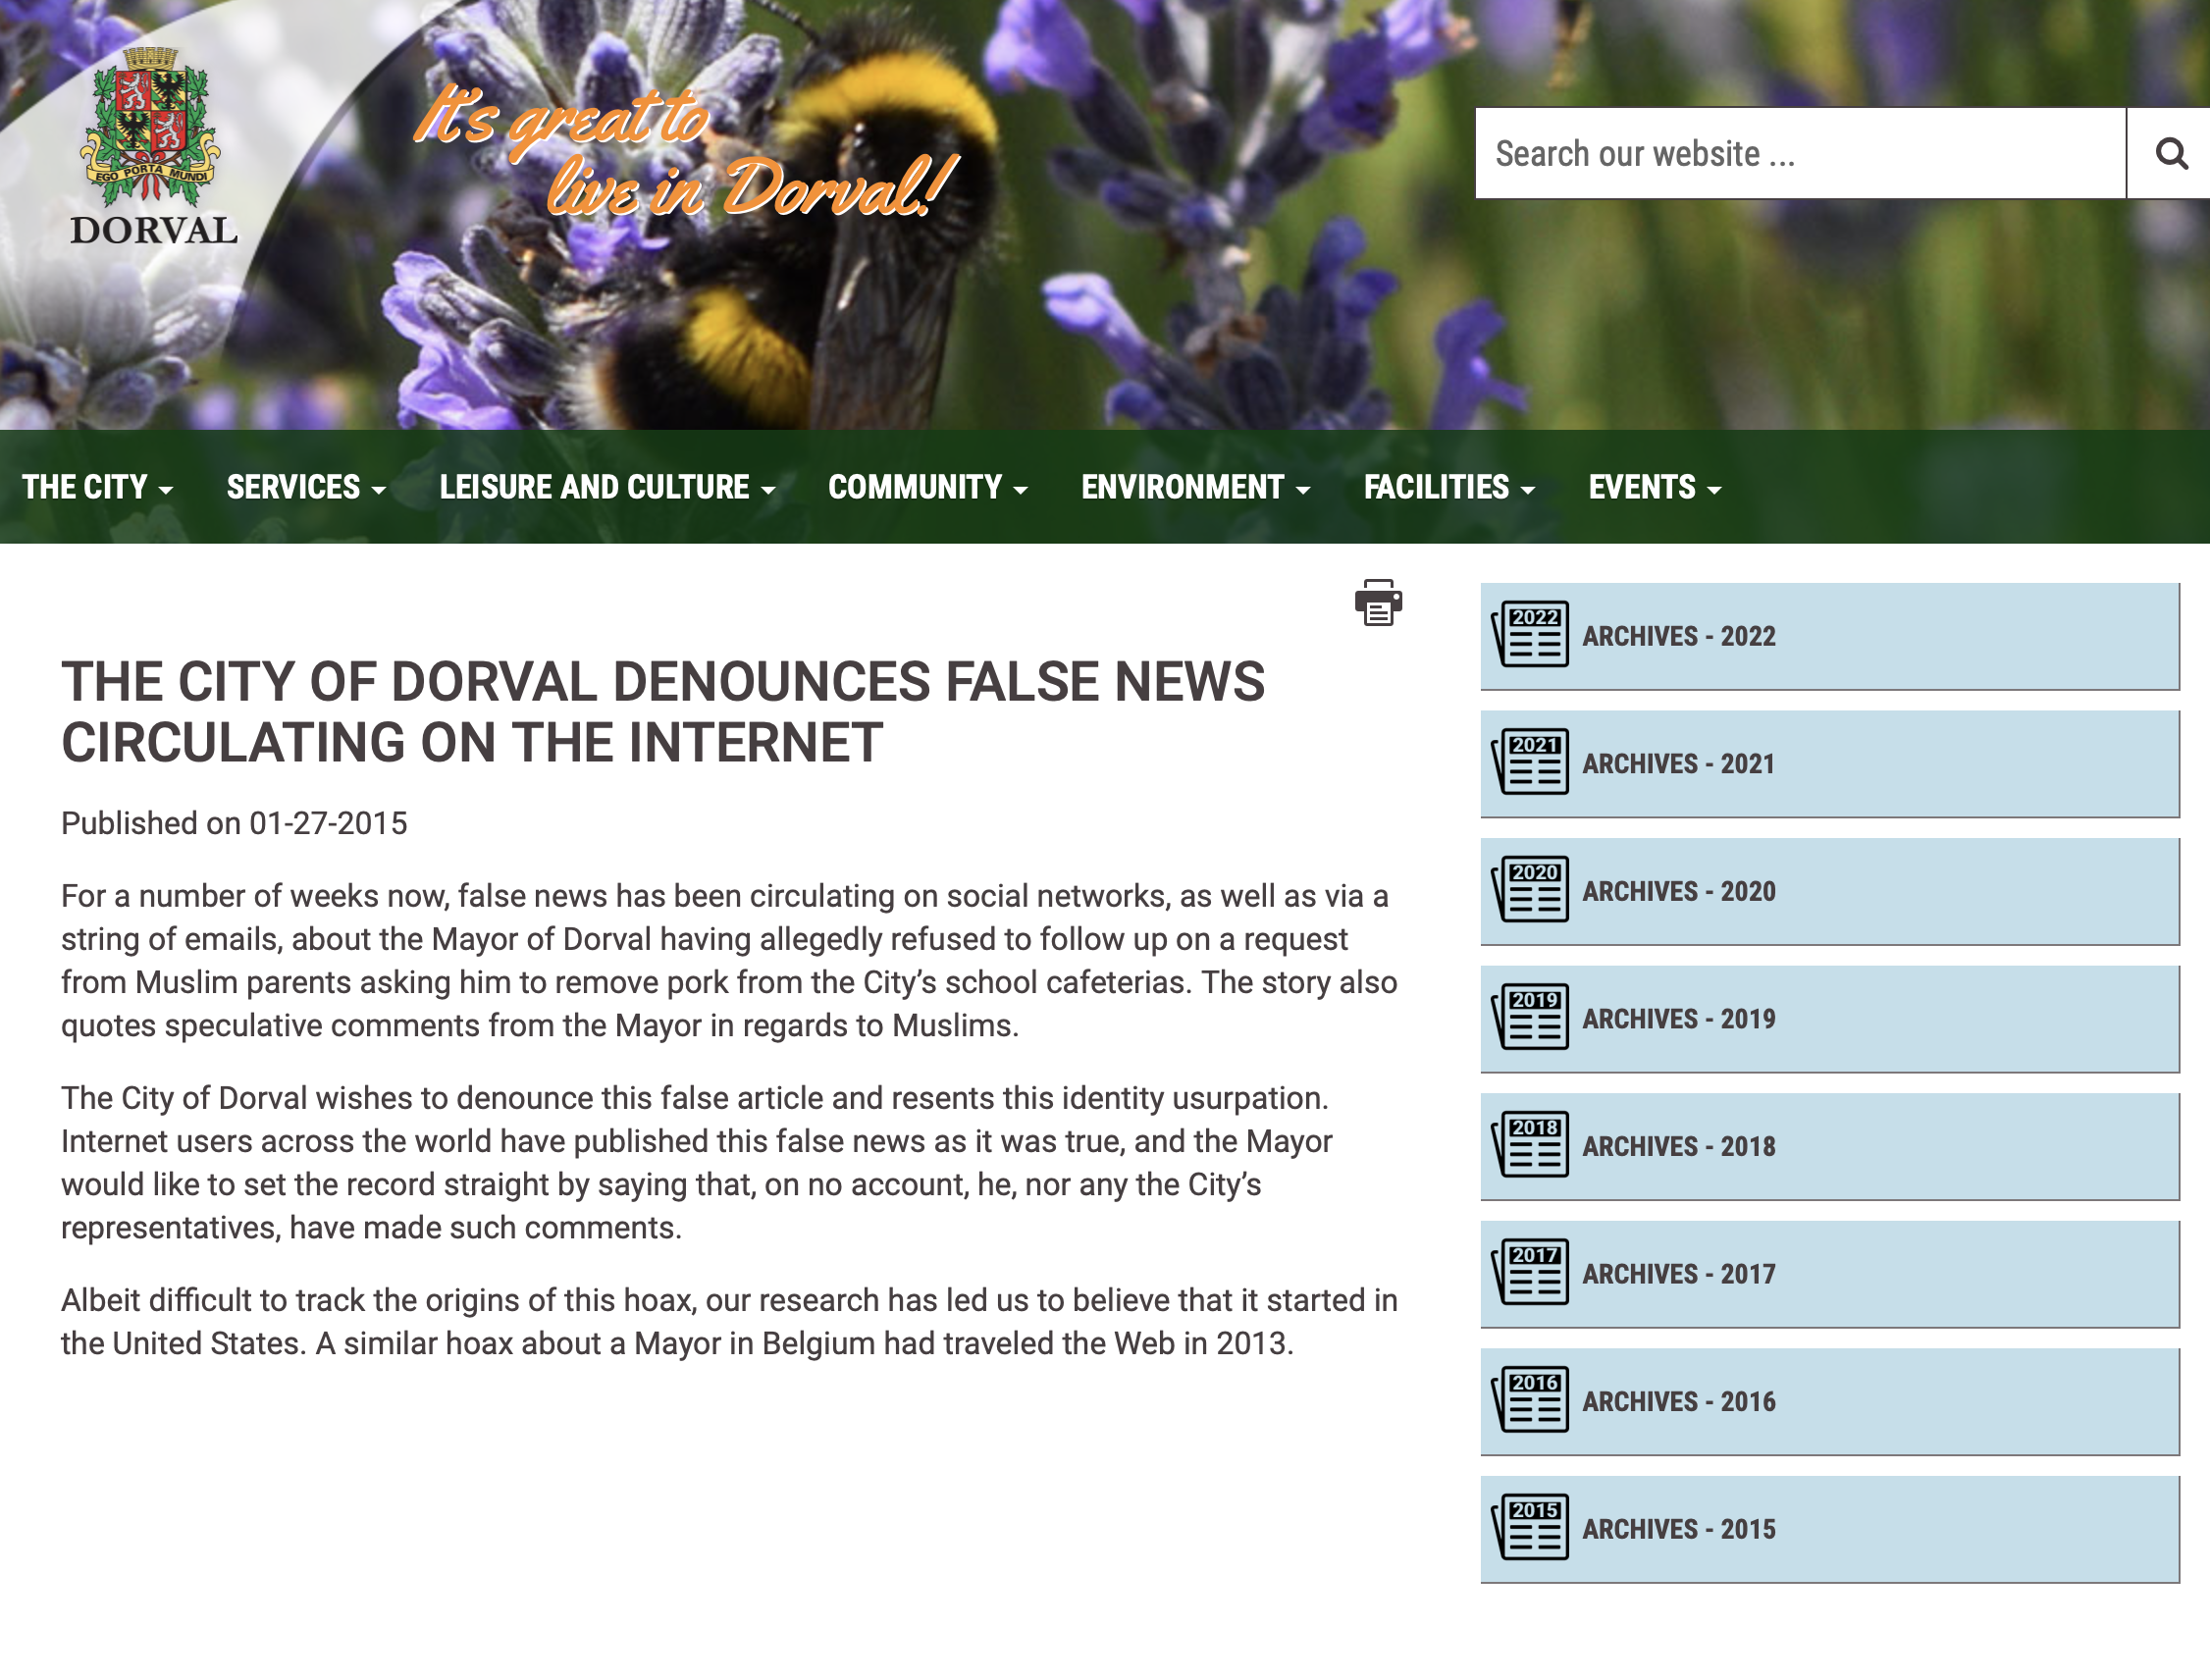Viewport: 2210px width, 1680px height.
Task: Open Archives - 2018 link
Action: click(1830, 1146)
